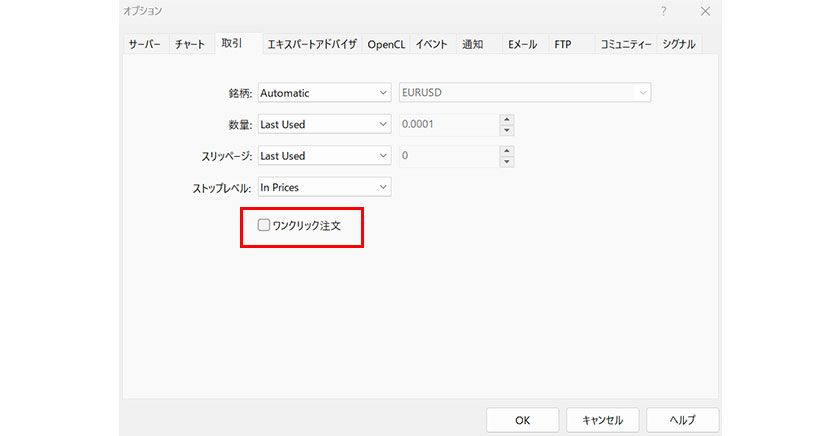Click the キャンセル button
This screenshot has height=436, width=840.
click(602, 420)
